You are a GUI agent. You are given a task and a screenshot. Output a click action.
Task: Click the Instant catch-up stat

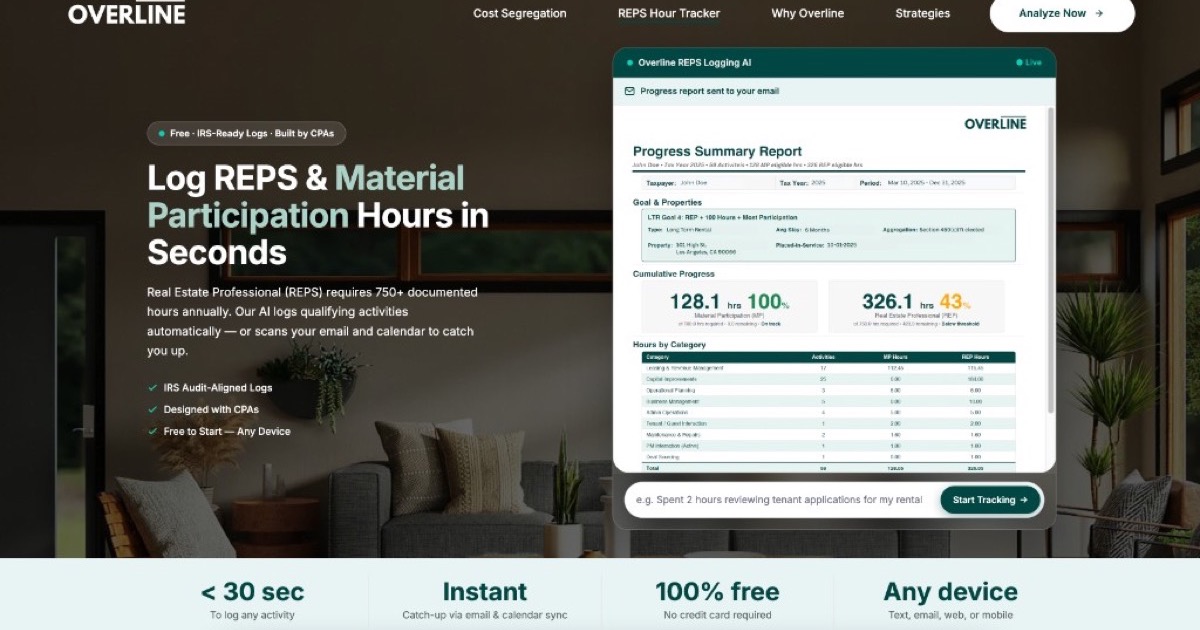[x=485, y=600]
